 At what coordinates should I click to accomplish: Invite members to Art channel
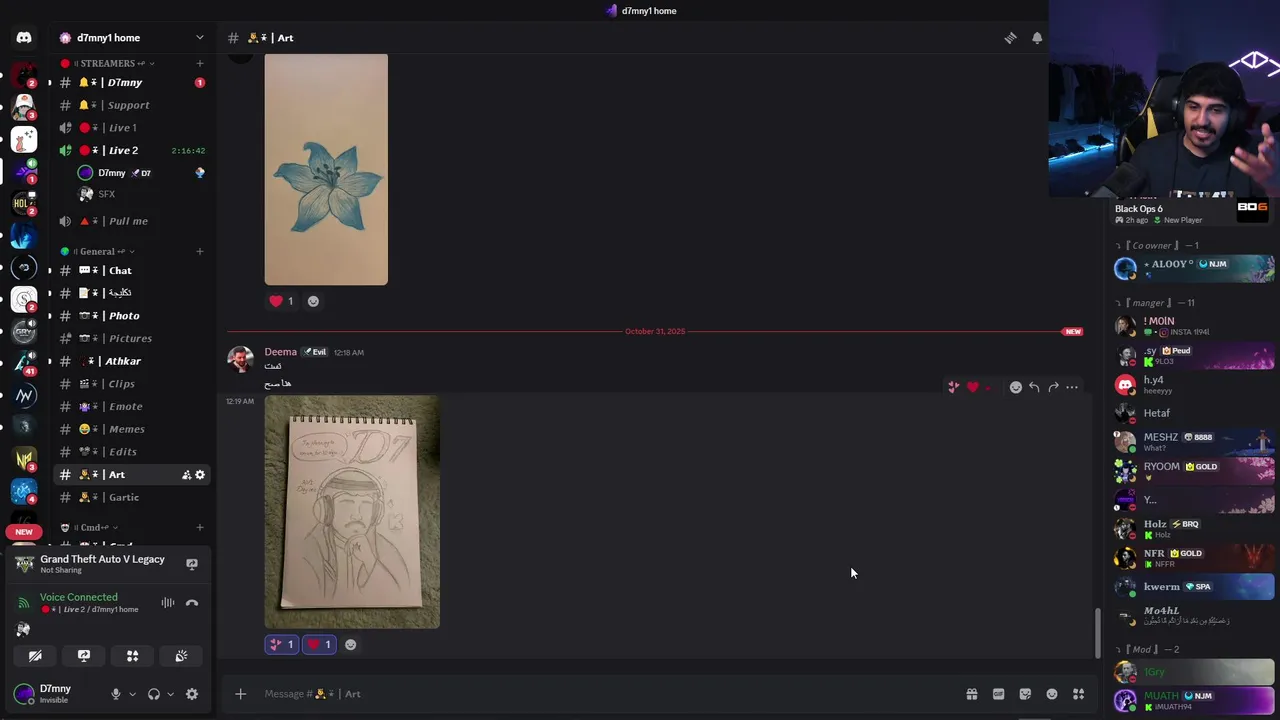186,475
